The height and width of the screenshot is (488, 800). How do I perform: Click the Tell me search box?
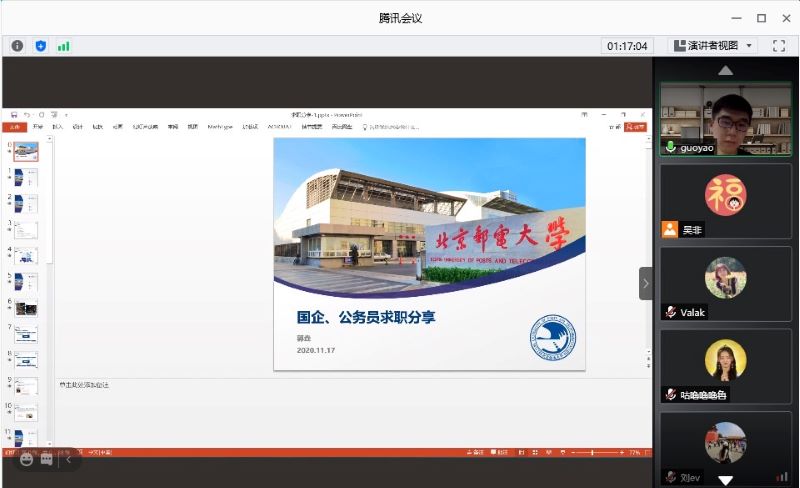point(391,127)
